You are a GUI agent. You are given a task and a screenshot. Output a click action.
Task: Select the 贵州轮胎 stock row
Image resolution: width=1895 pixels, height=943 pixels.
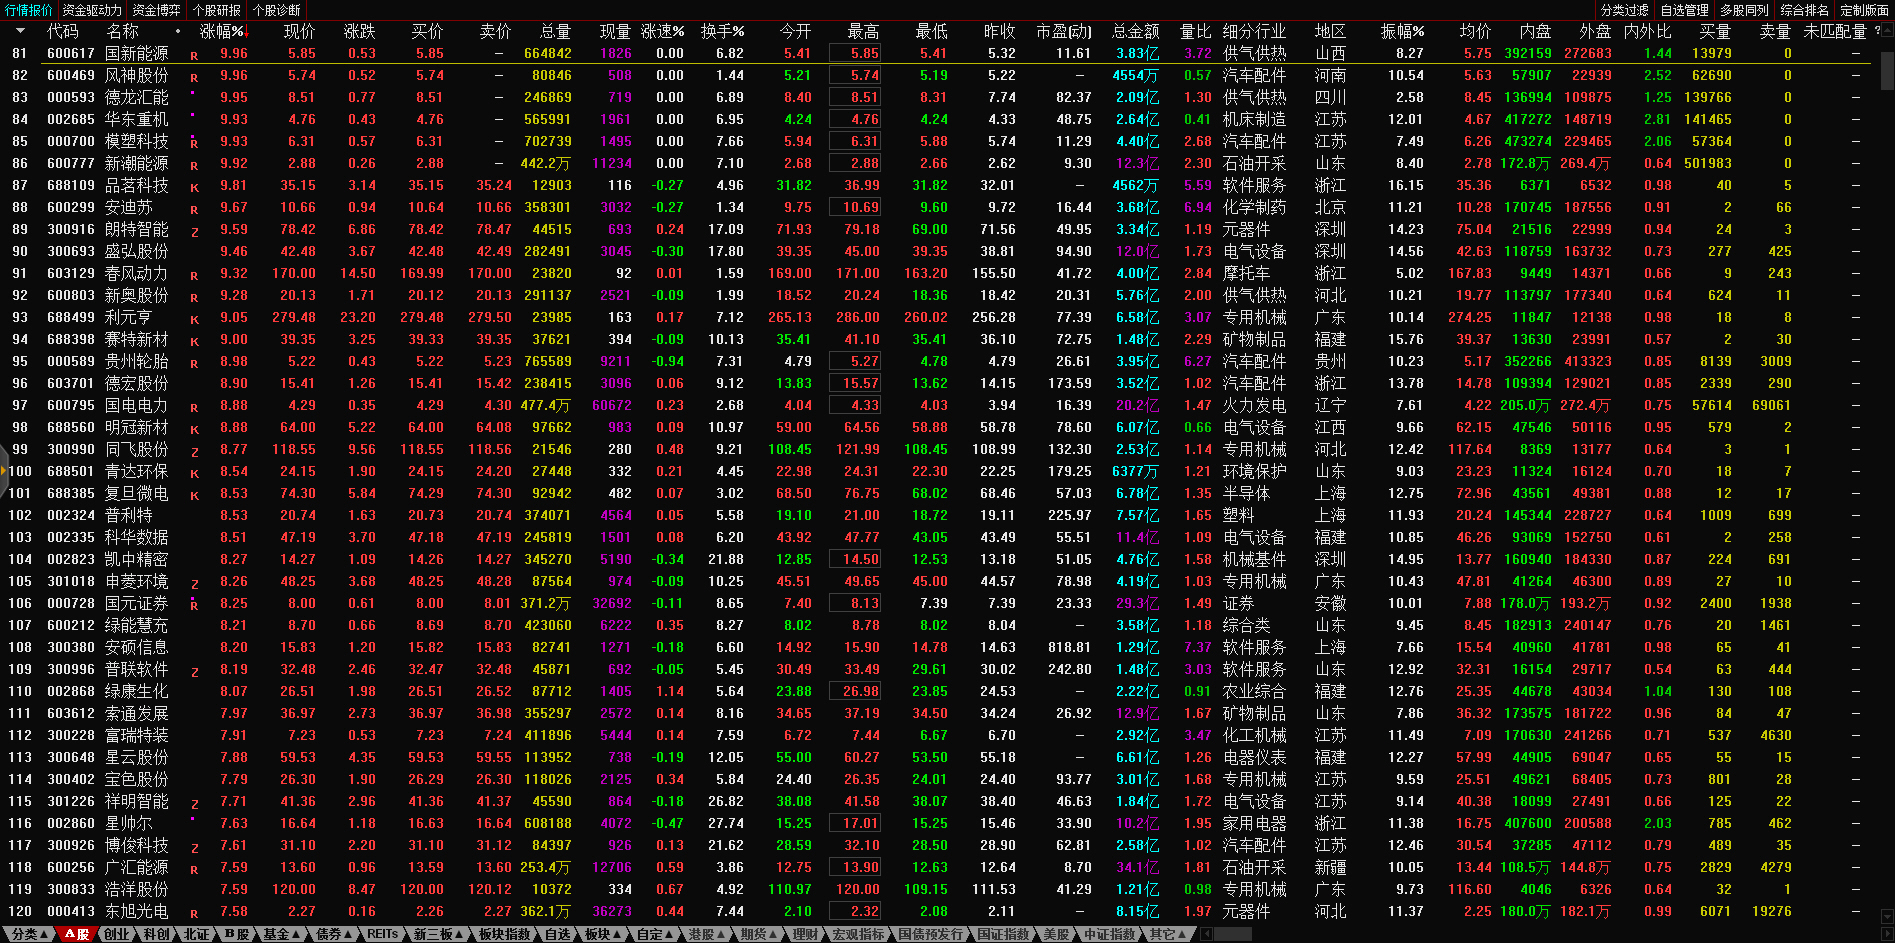coord(137,361)
